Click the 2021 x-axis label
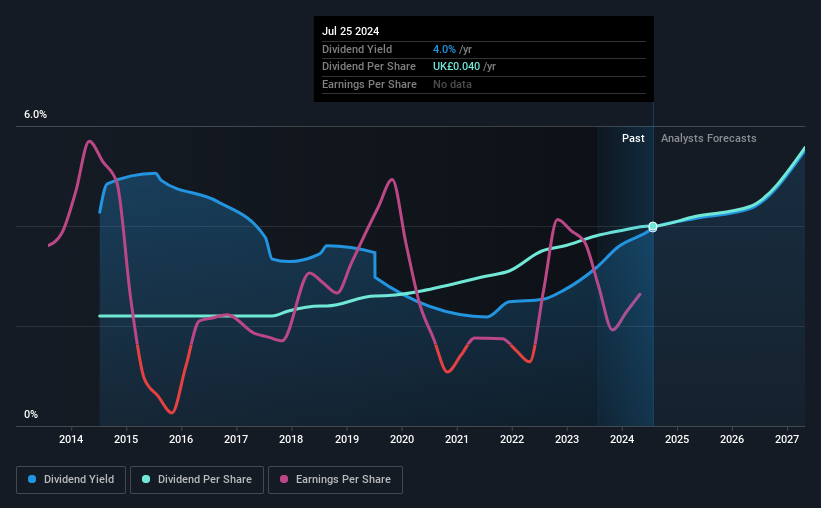The height and width of the screenshot is (508, 821). [x=457, y=439]
